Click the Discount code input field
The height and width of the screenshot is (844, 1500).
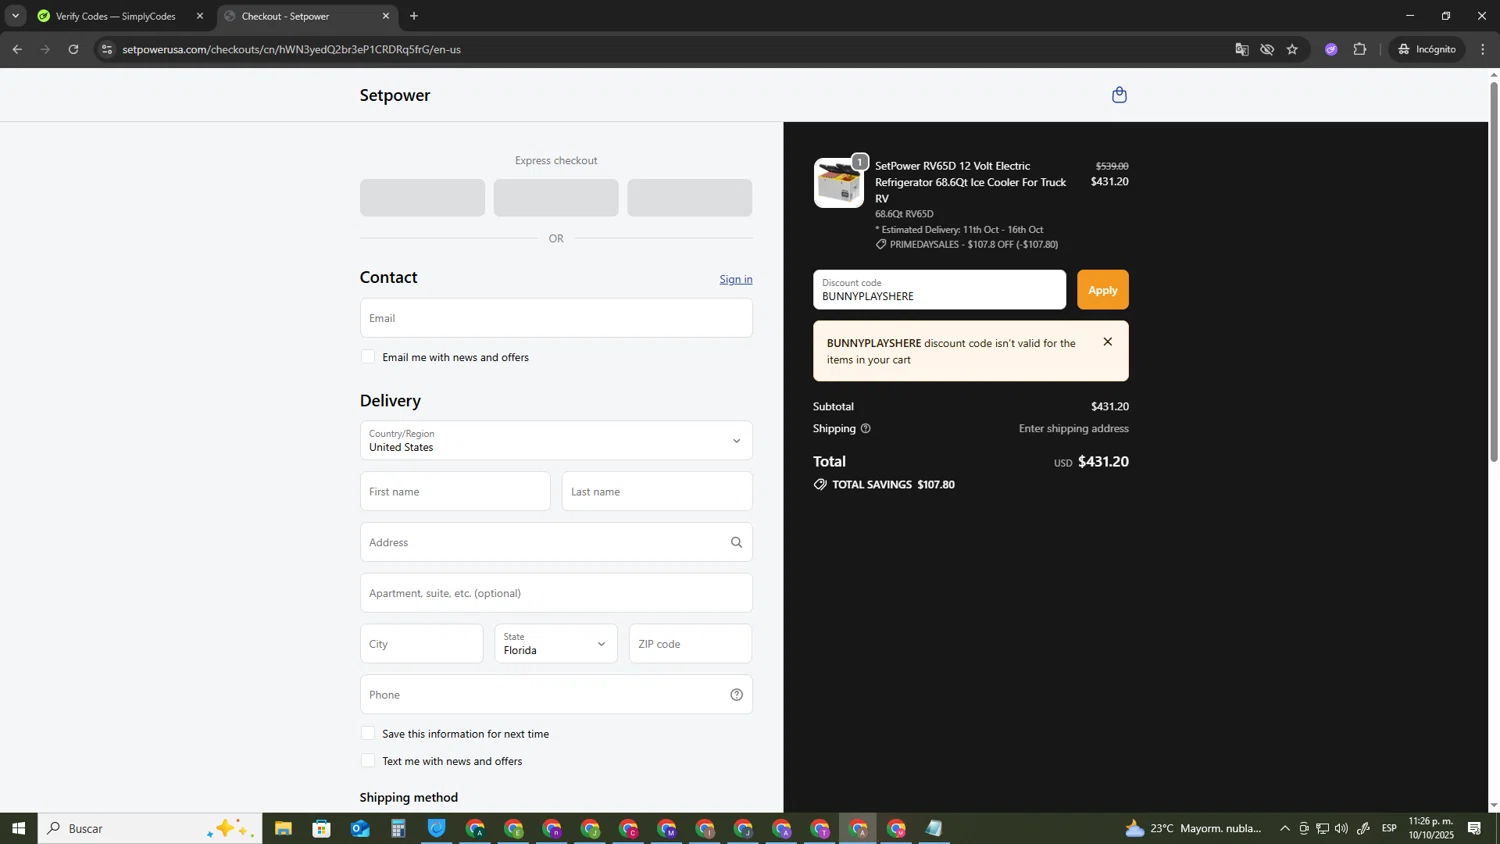pyautogui.click(x=939, y=290)
